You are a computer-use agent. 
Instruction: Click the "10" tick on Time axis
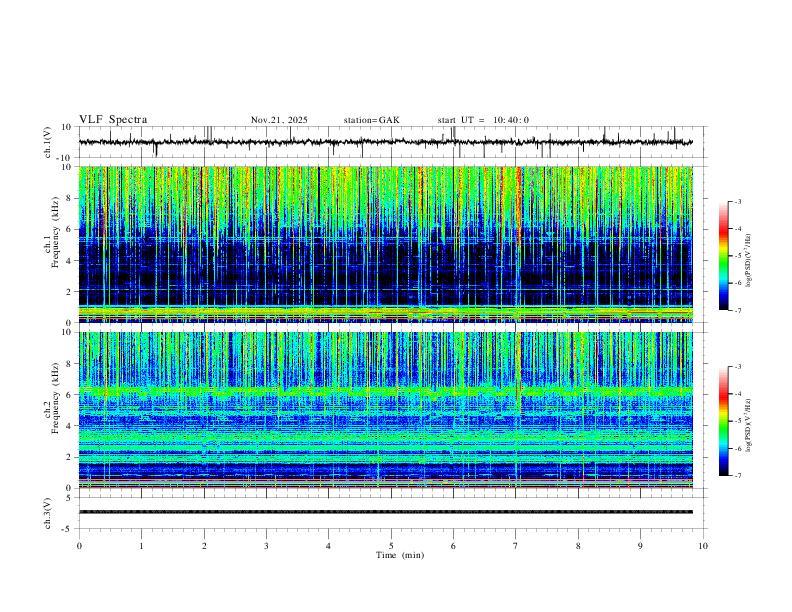[x=703, y=546]
